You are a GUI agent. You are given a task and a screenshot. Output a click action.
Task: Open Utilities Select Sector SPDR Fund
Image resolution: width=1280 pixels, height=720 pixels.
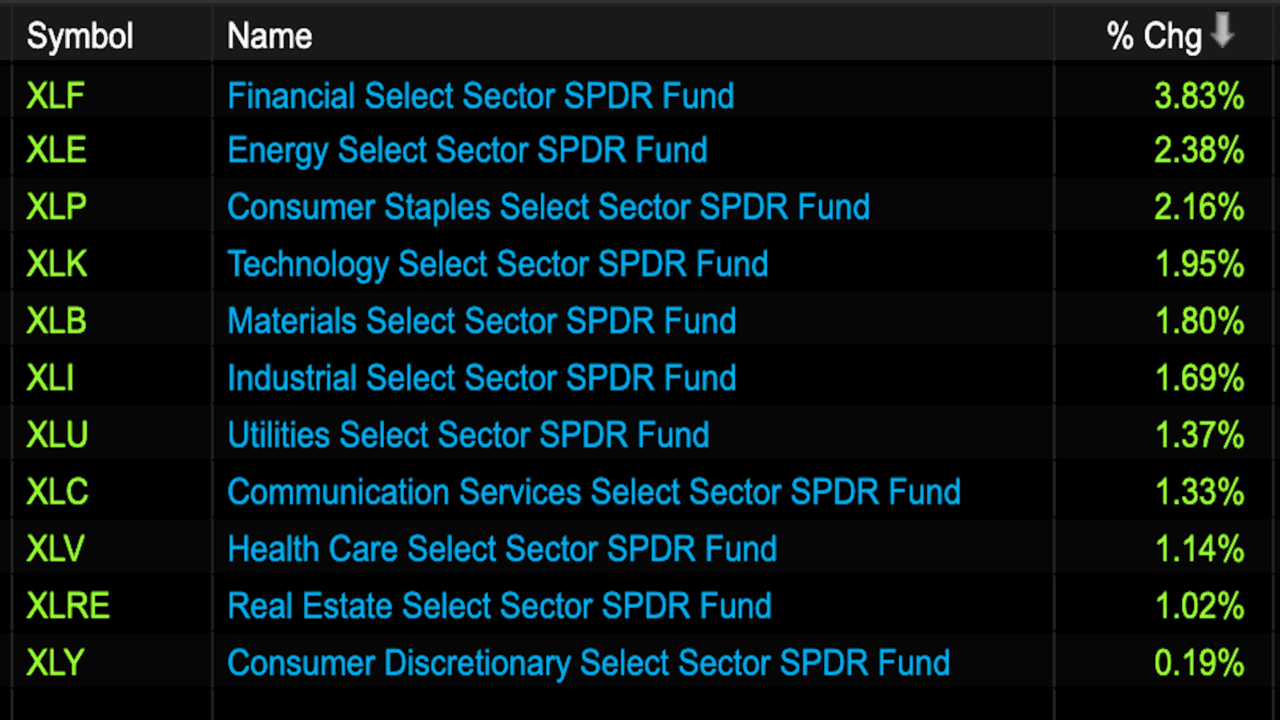[x=468, y=435]
